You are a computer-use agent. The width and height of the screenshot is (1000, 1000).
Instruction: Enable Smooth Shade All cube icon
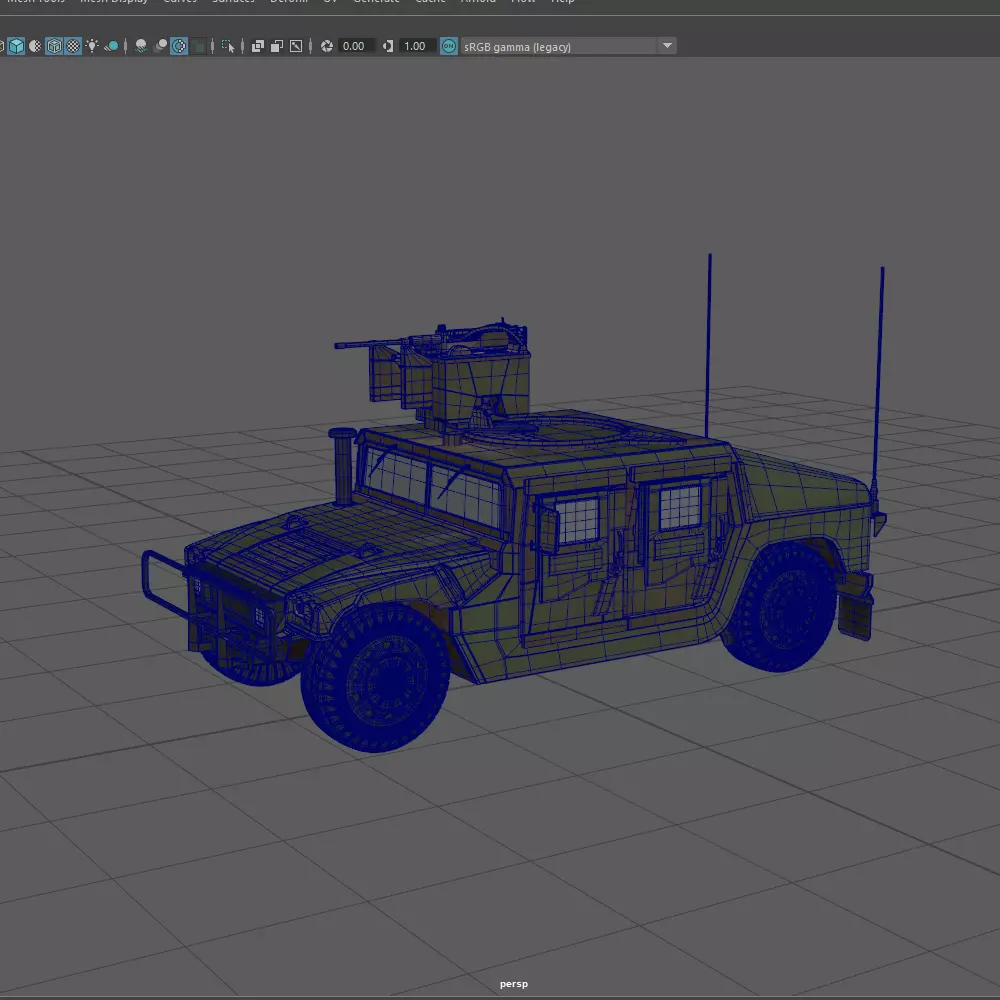coord(16,46)
